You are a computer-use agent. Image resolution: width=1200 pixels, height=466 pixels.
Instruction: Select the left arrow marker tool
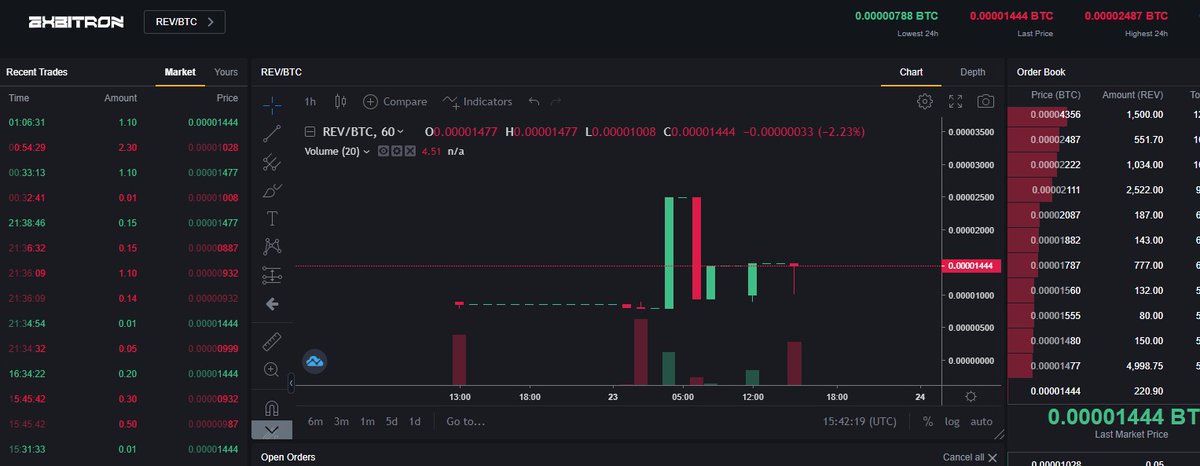[272, 304]
